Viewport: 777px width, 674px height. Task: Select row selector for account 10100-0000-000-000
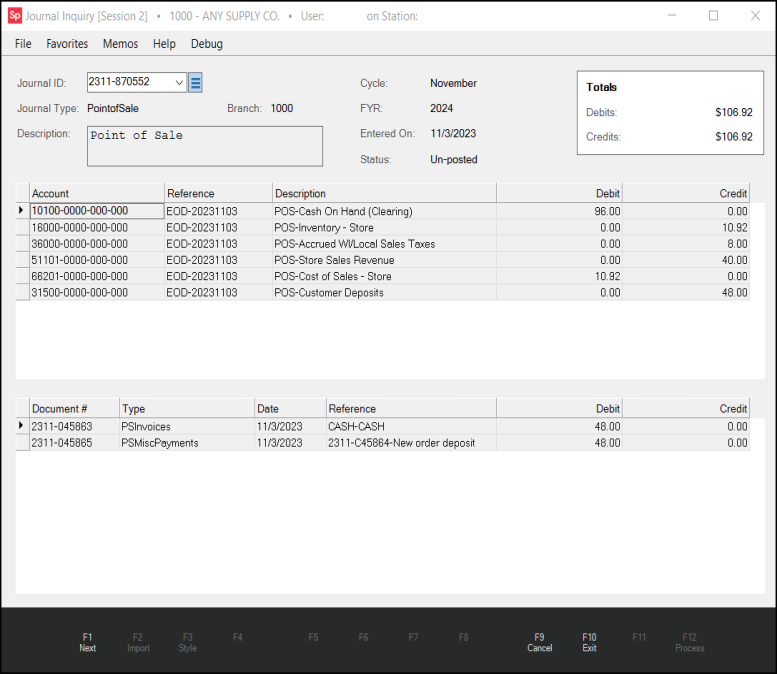coord(22,211)
